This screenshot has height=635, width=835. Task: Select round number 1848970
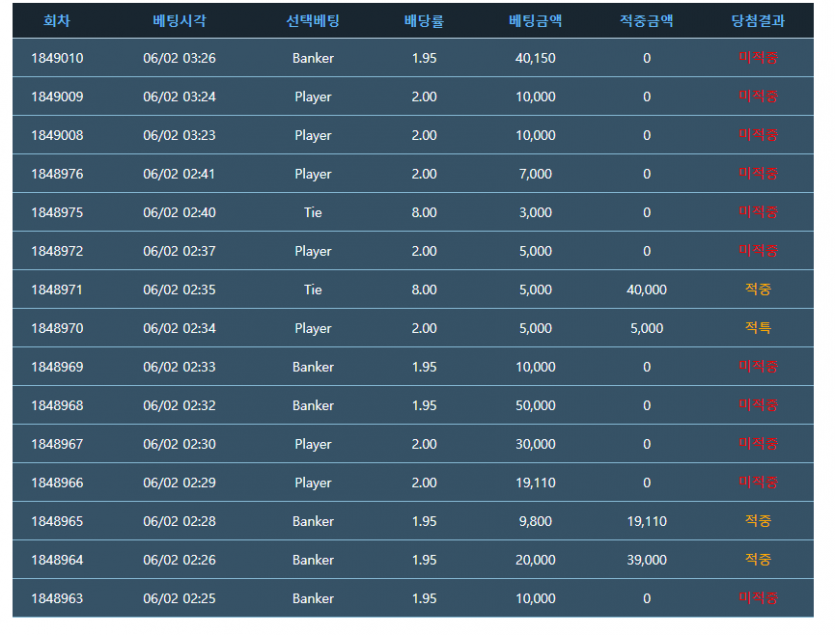[57, 328]
